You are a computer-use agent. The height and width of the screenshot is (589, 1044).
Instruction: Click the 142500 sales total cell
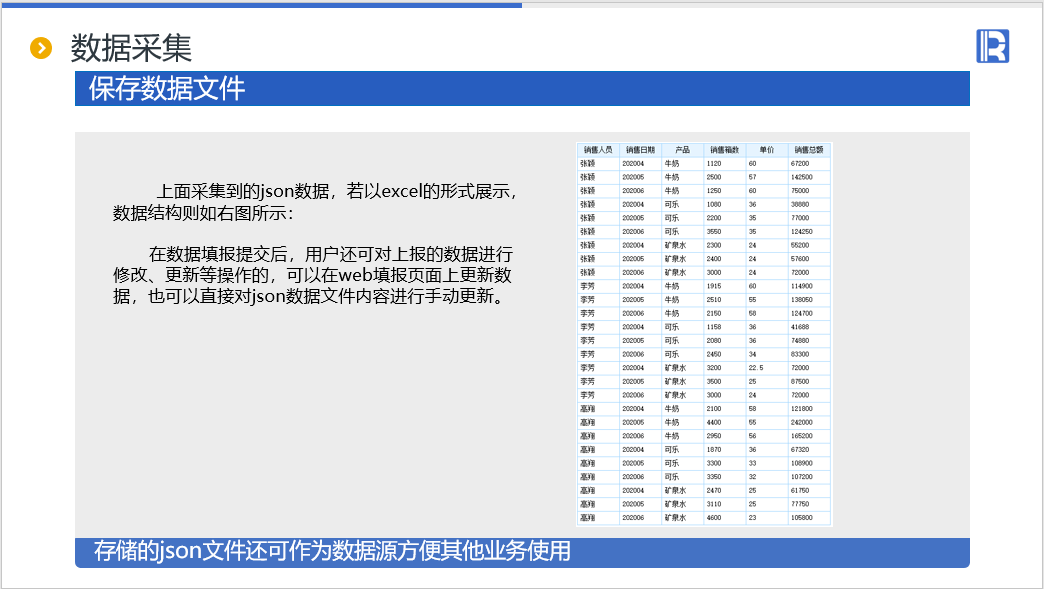[x=801, y=177]
